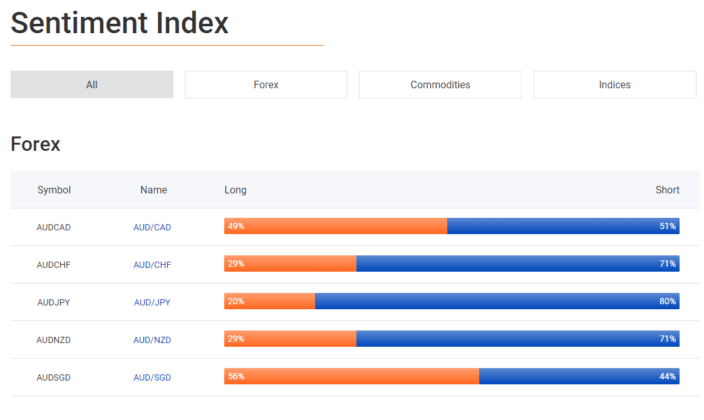Viewport: 704px width, 420px height.
Task: Click the Long column header
Action: [x=235, y=190]
